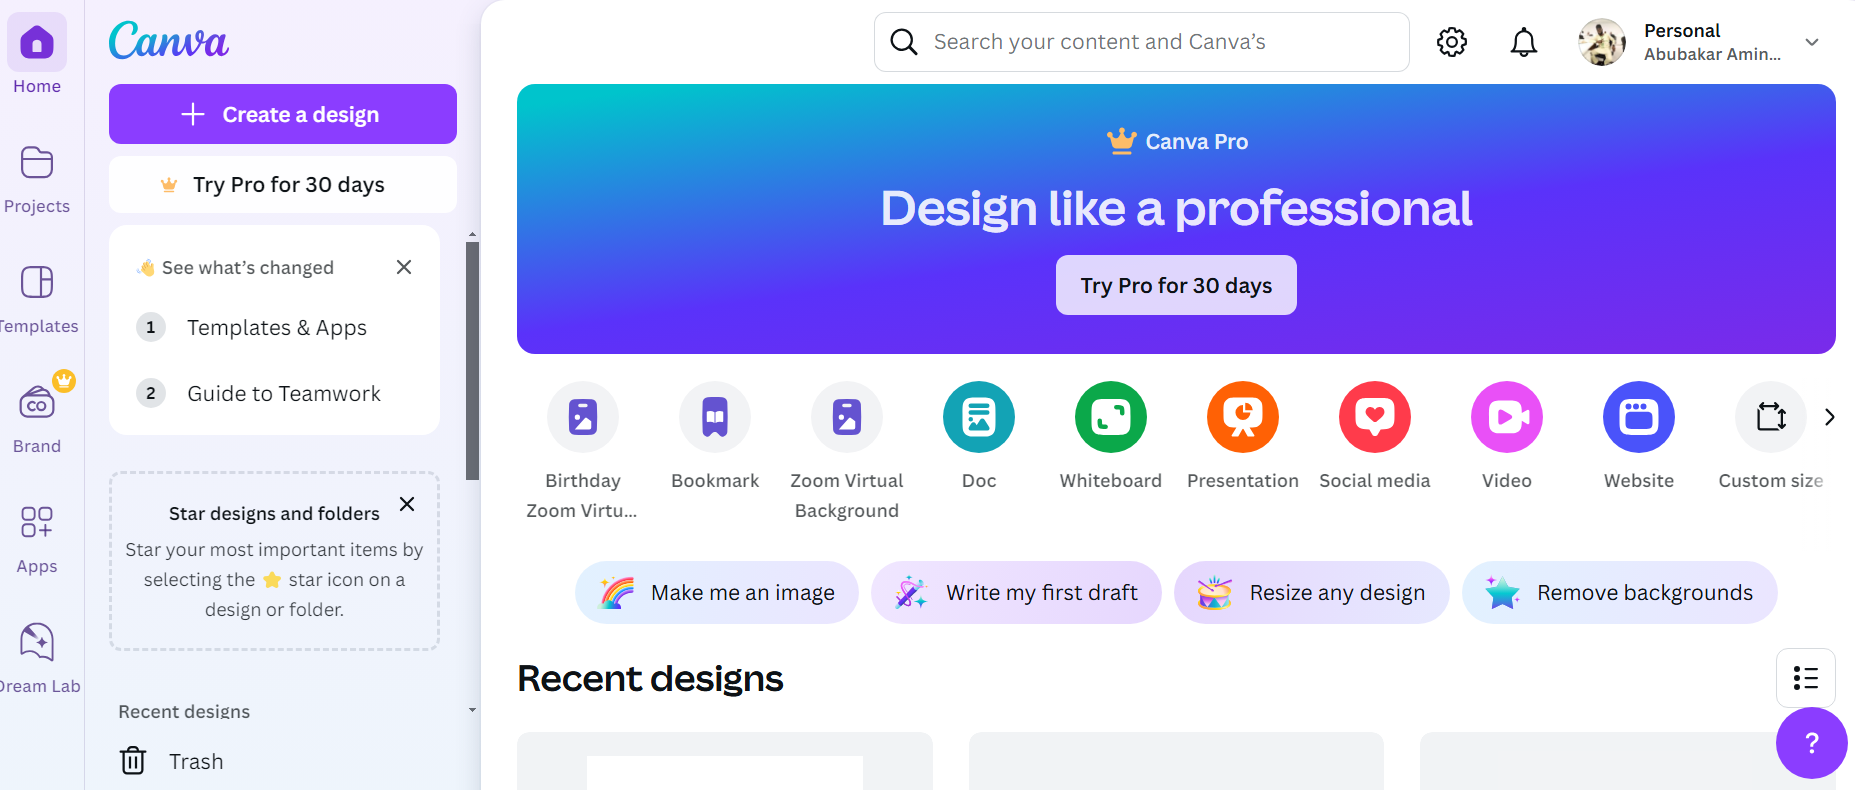Click Try Pro for 30 days in banner
This screenshot has width=1855, height=790.
pyautogui.click(x=1176, y=285)
